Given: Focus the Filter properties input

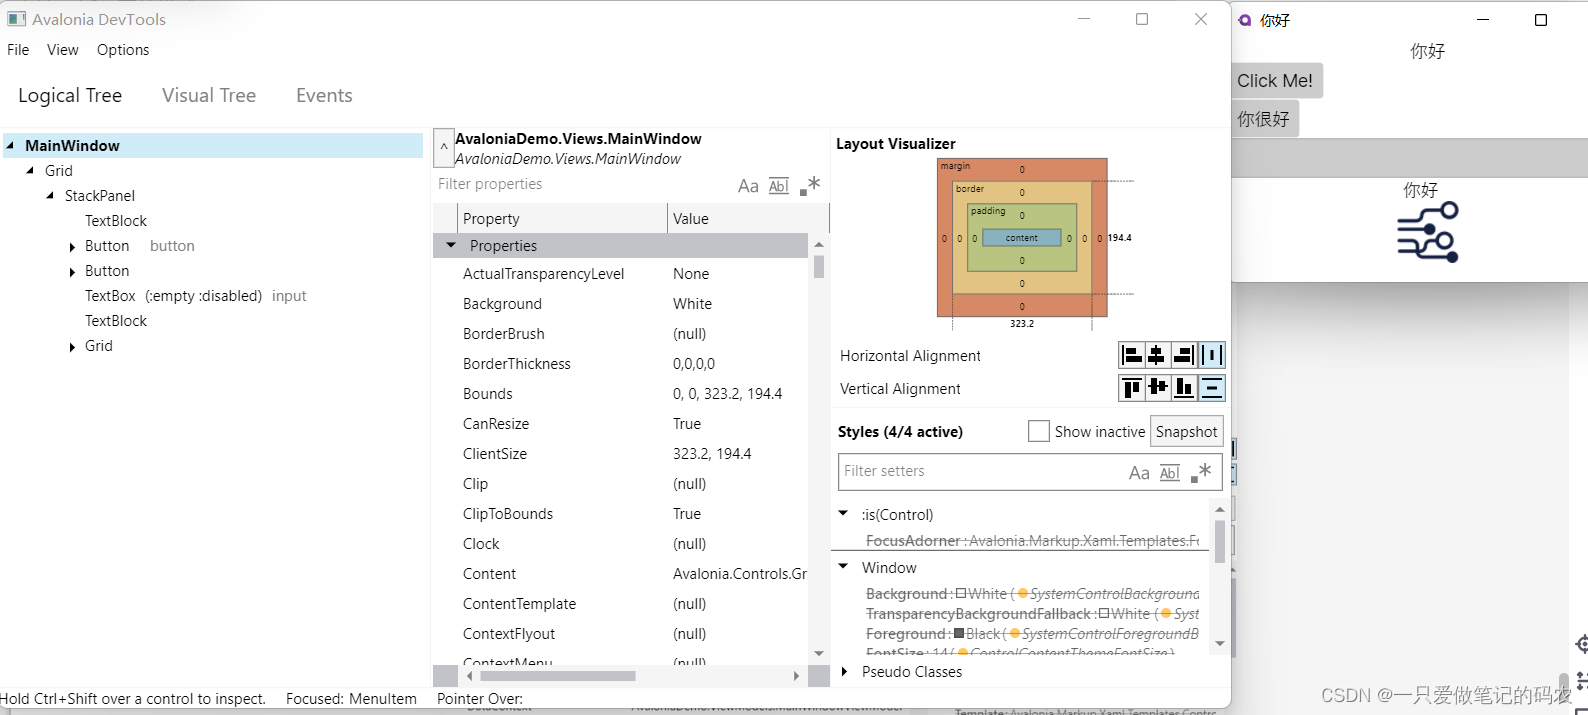Looking at the screenshot, I should tap(584, 184).
